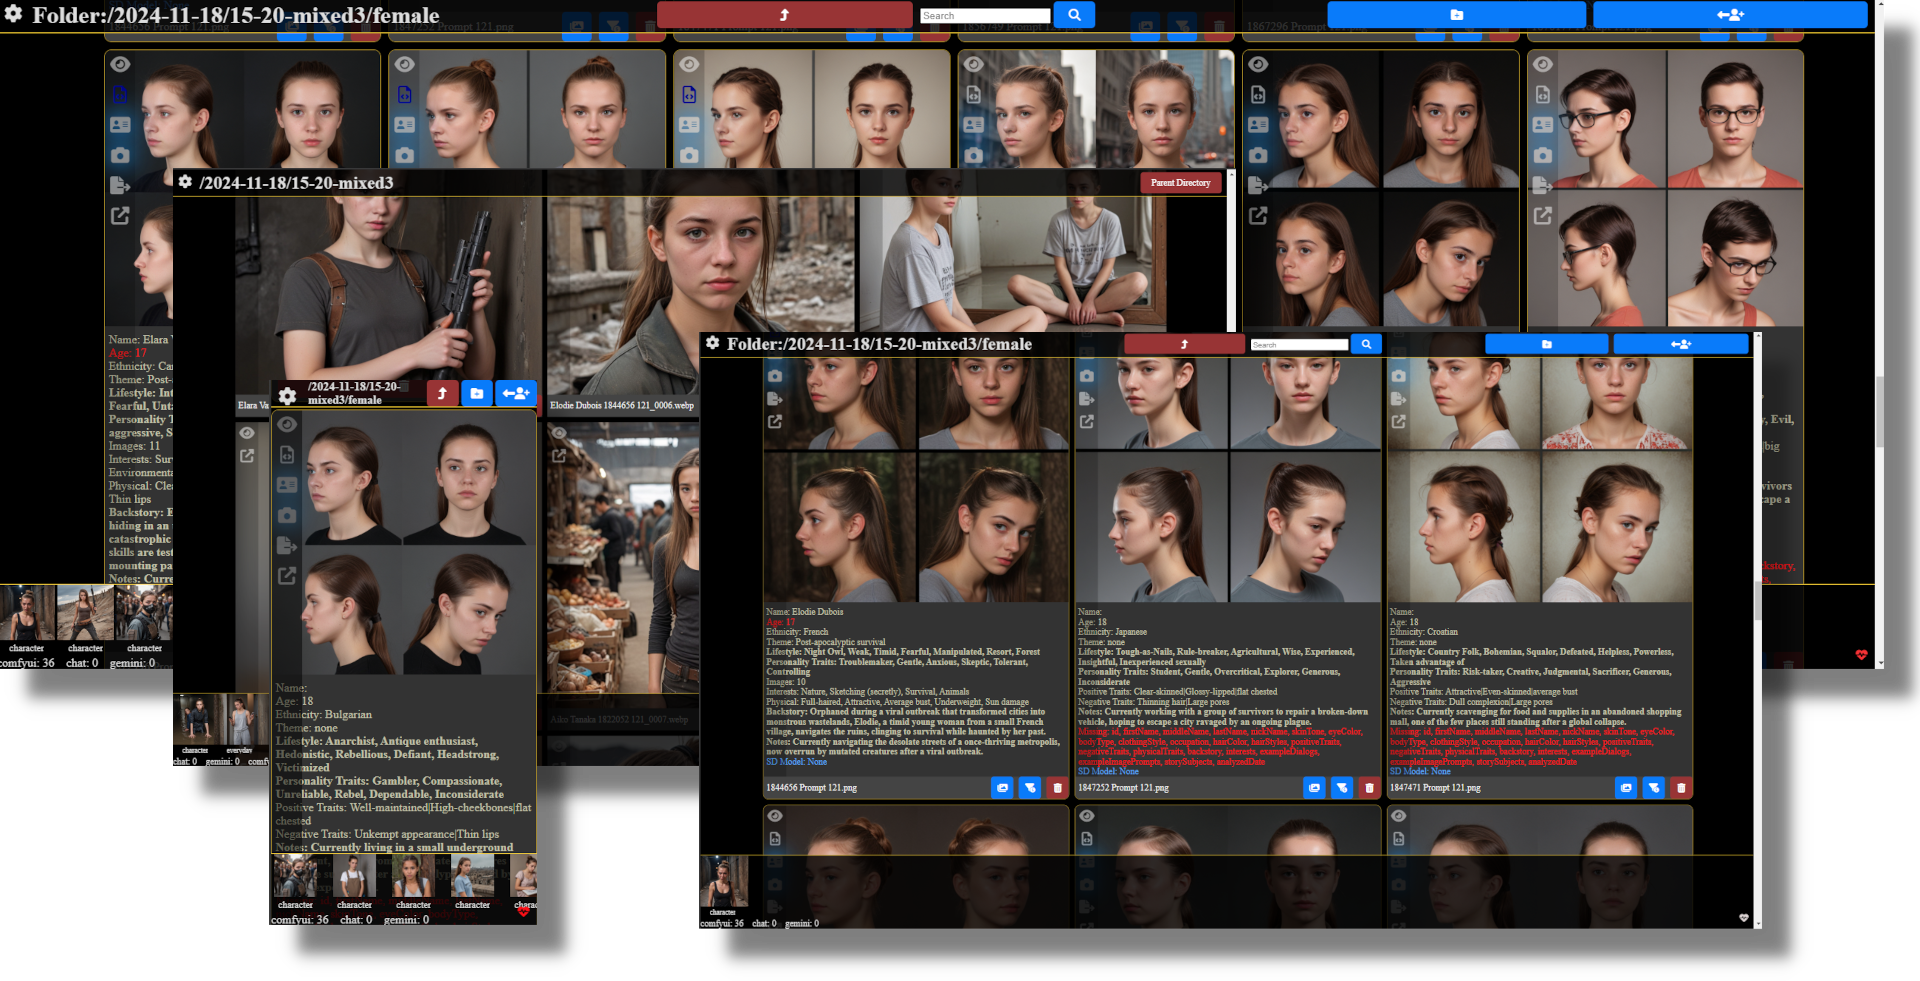Viewport: 1920px width, 981px height.
Task: Click blue folder button in the narrow window
Action: click(x=477, y=393)
